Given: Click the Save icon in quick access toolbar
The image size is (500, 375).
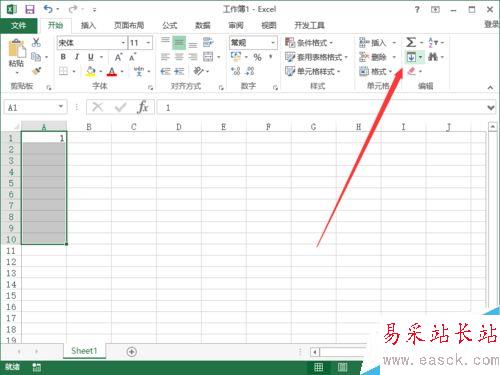Looking at the screenshot, I should pyautogui.click(x=30, y=9).
